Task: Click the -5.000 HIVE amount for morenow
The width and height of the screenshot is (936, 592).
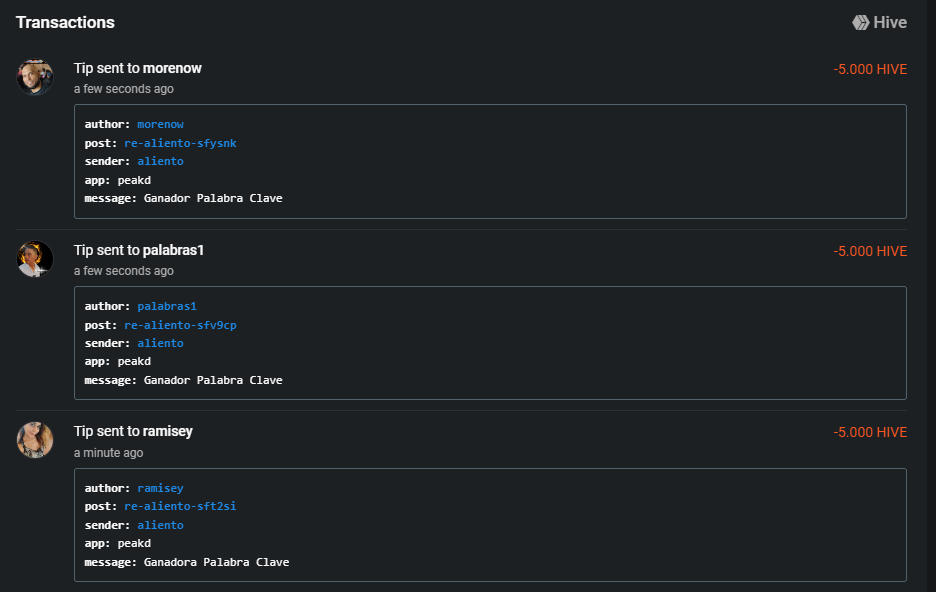Action: (x=870, y=69)
